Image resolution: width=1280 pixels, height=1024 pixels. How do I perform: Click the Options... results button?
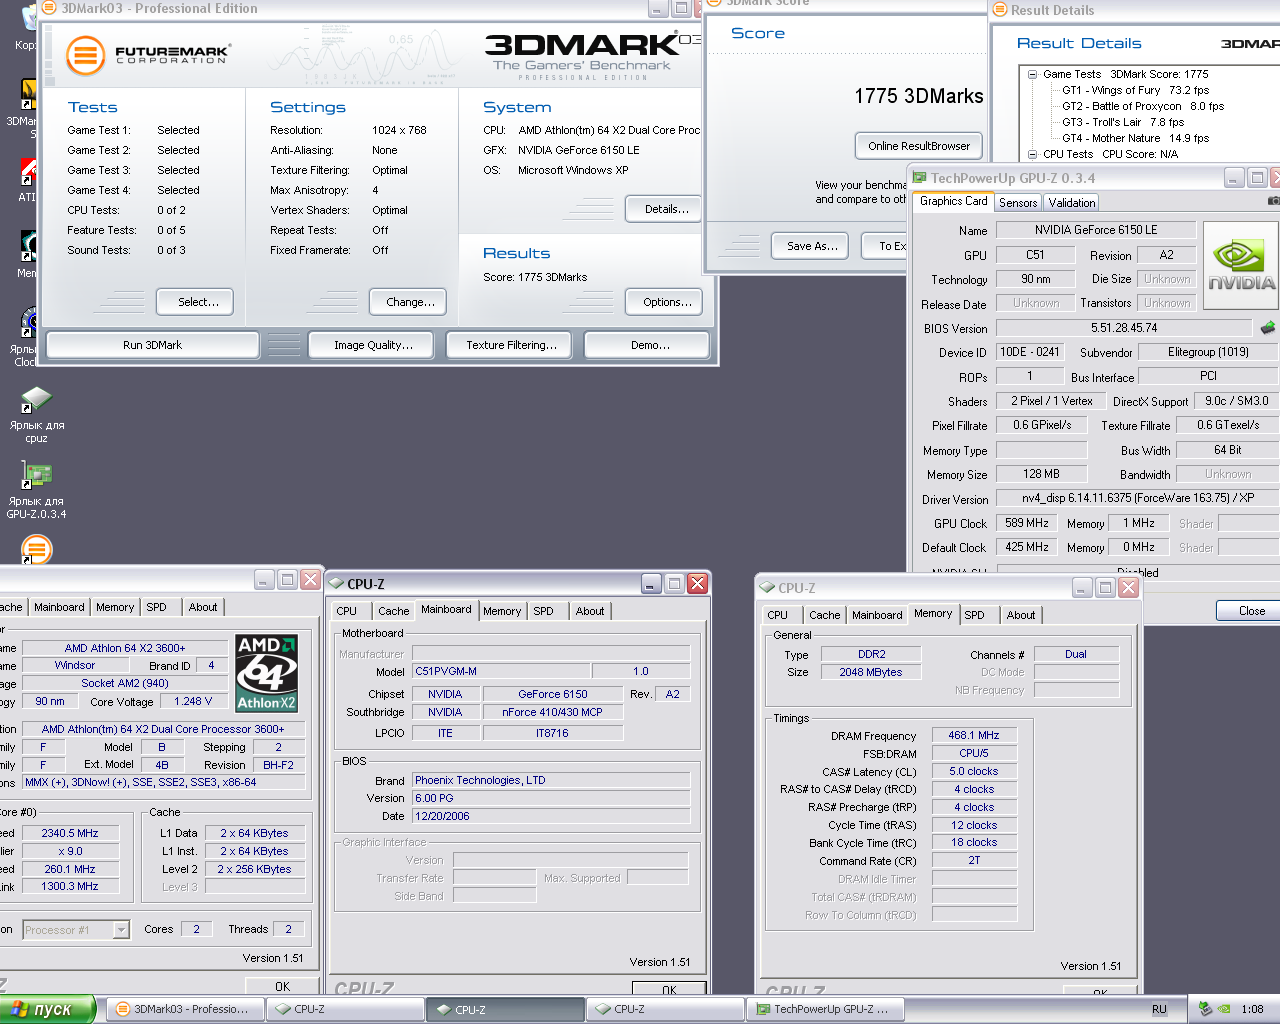coord(666,302)
